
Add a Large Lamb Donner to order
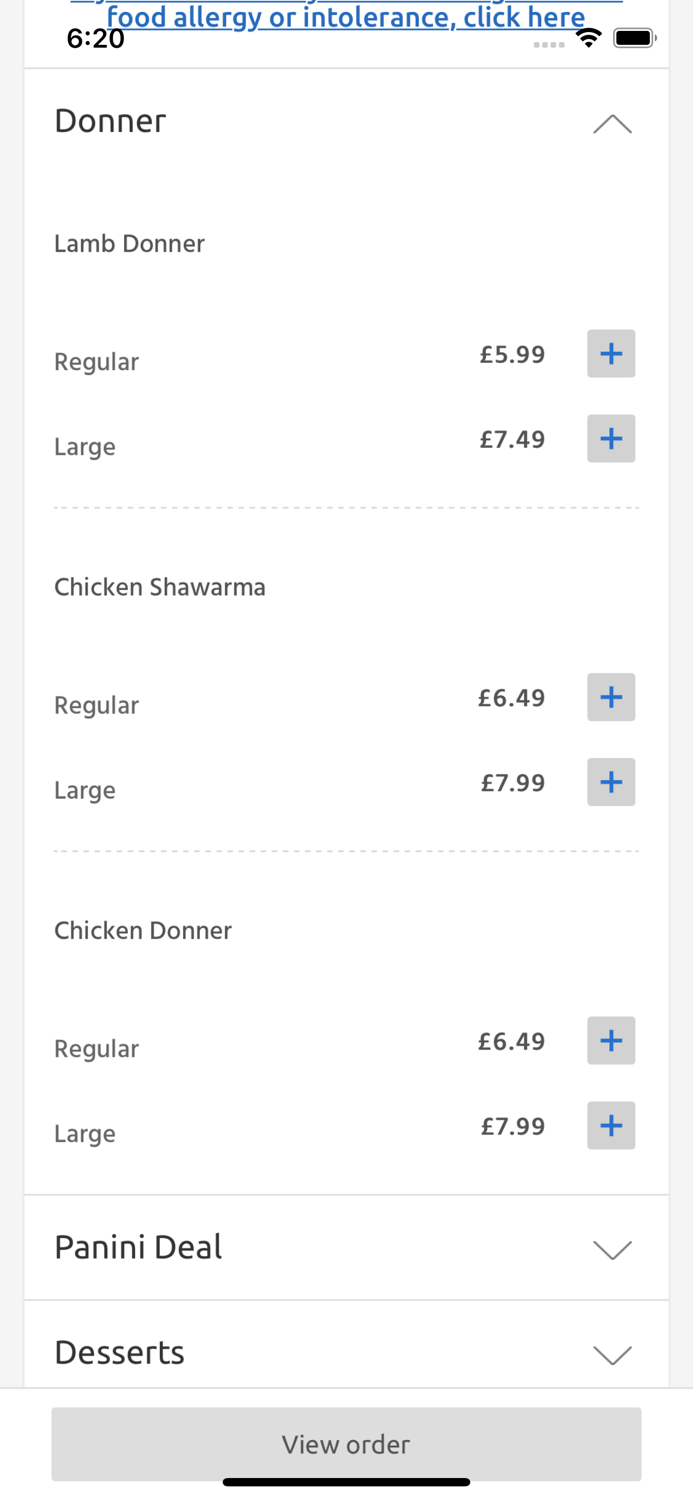click(611, 438)
